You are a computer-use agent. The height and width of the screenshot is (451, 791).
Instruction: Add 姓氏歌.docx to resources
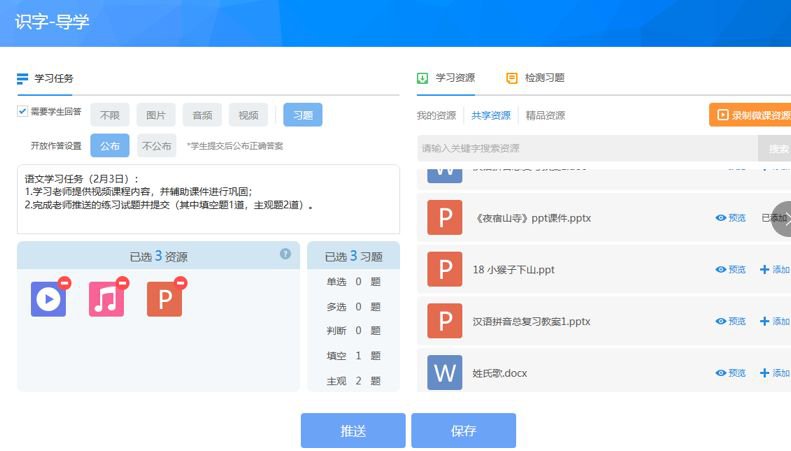(775, 373)
